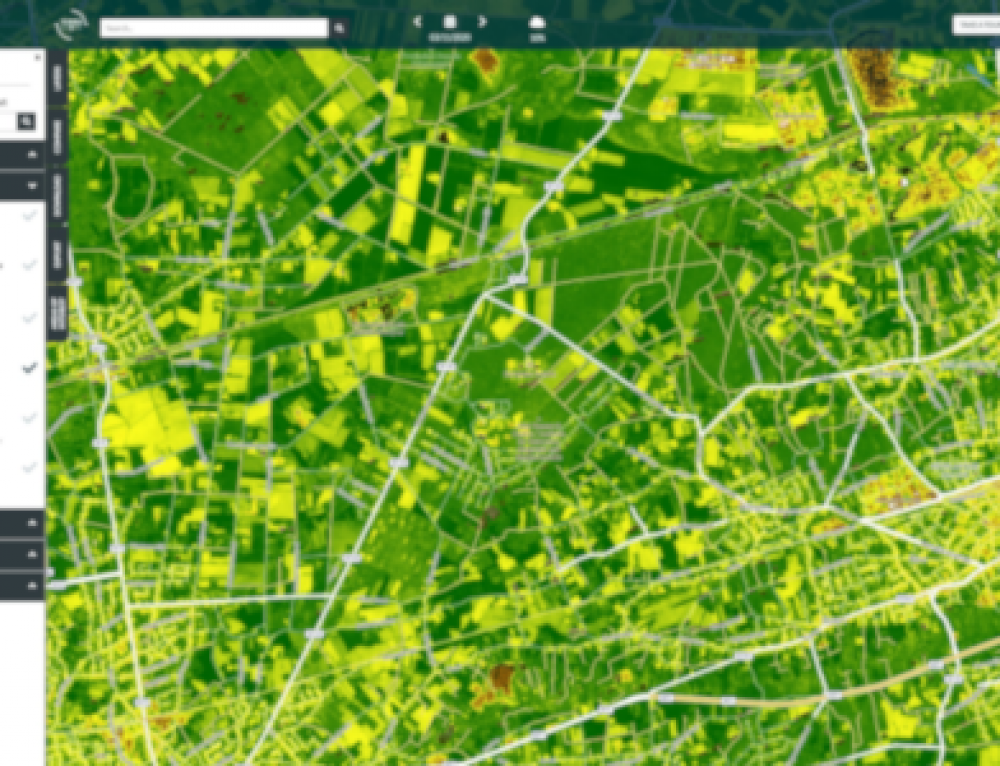The width and height of the screenshot is (1000, 766).
Task: Open the calendar date picker icon
Action: click(449, 20)
